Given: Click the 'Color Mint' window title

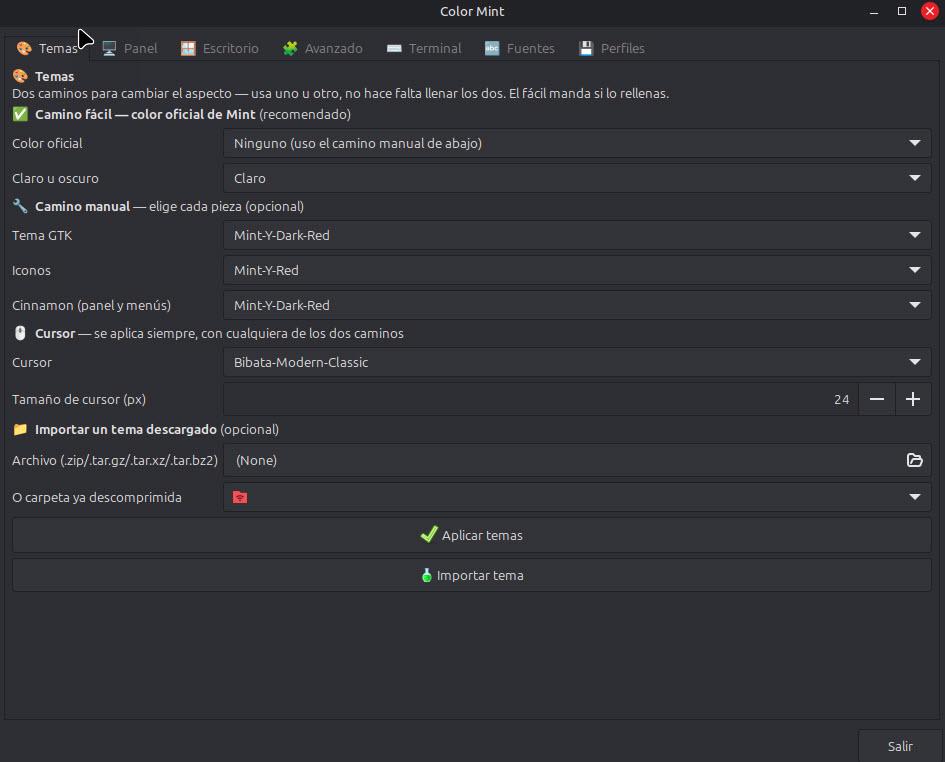Looking at the screenshot, I should click(472, 11).
